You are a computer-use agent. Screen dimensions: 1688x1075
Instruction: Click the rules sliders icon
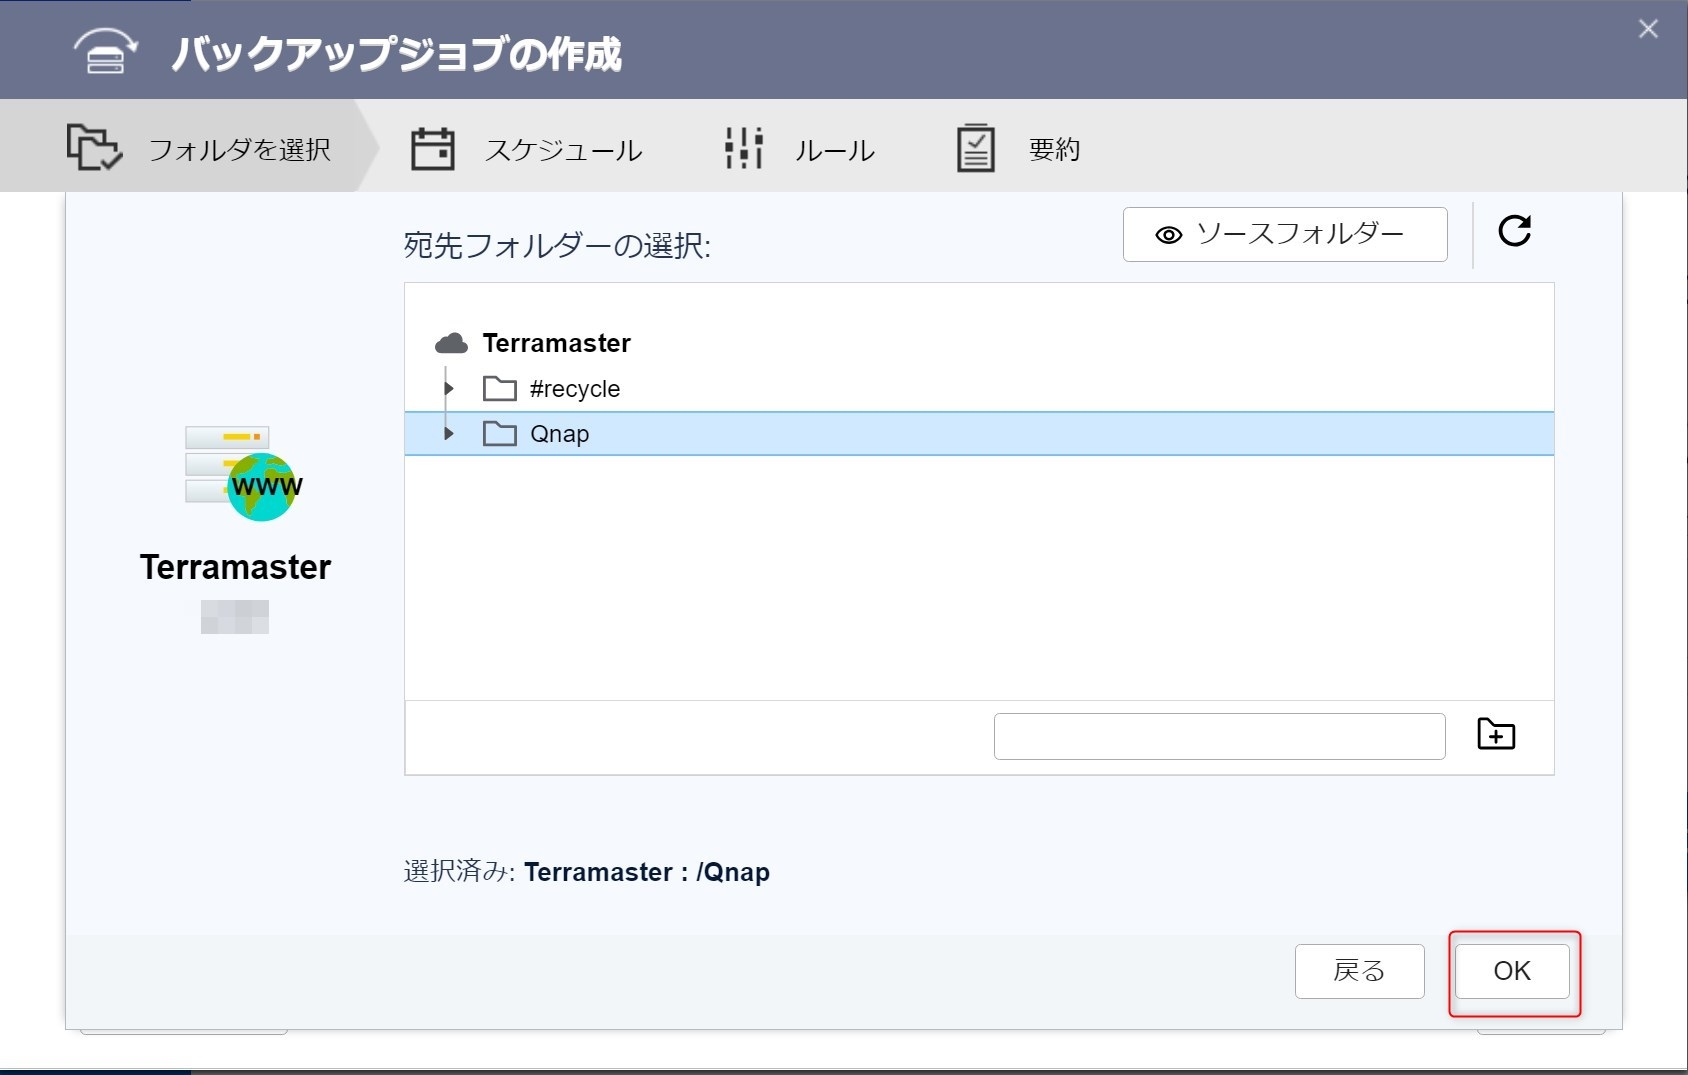tap(744, 149)
